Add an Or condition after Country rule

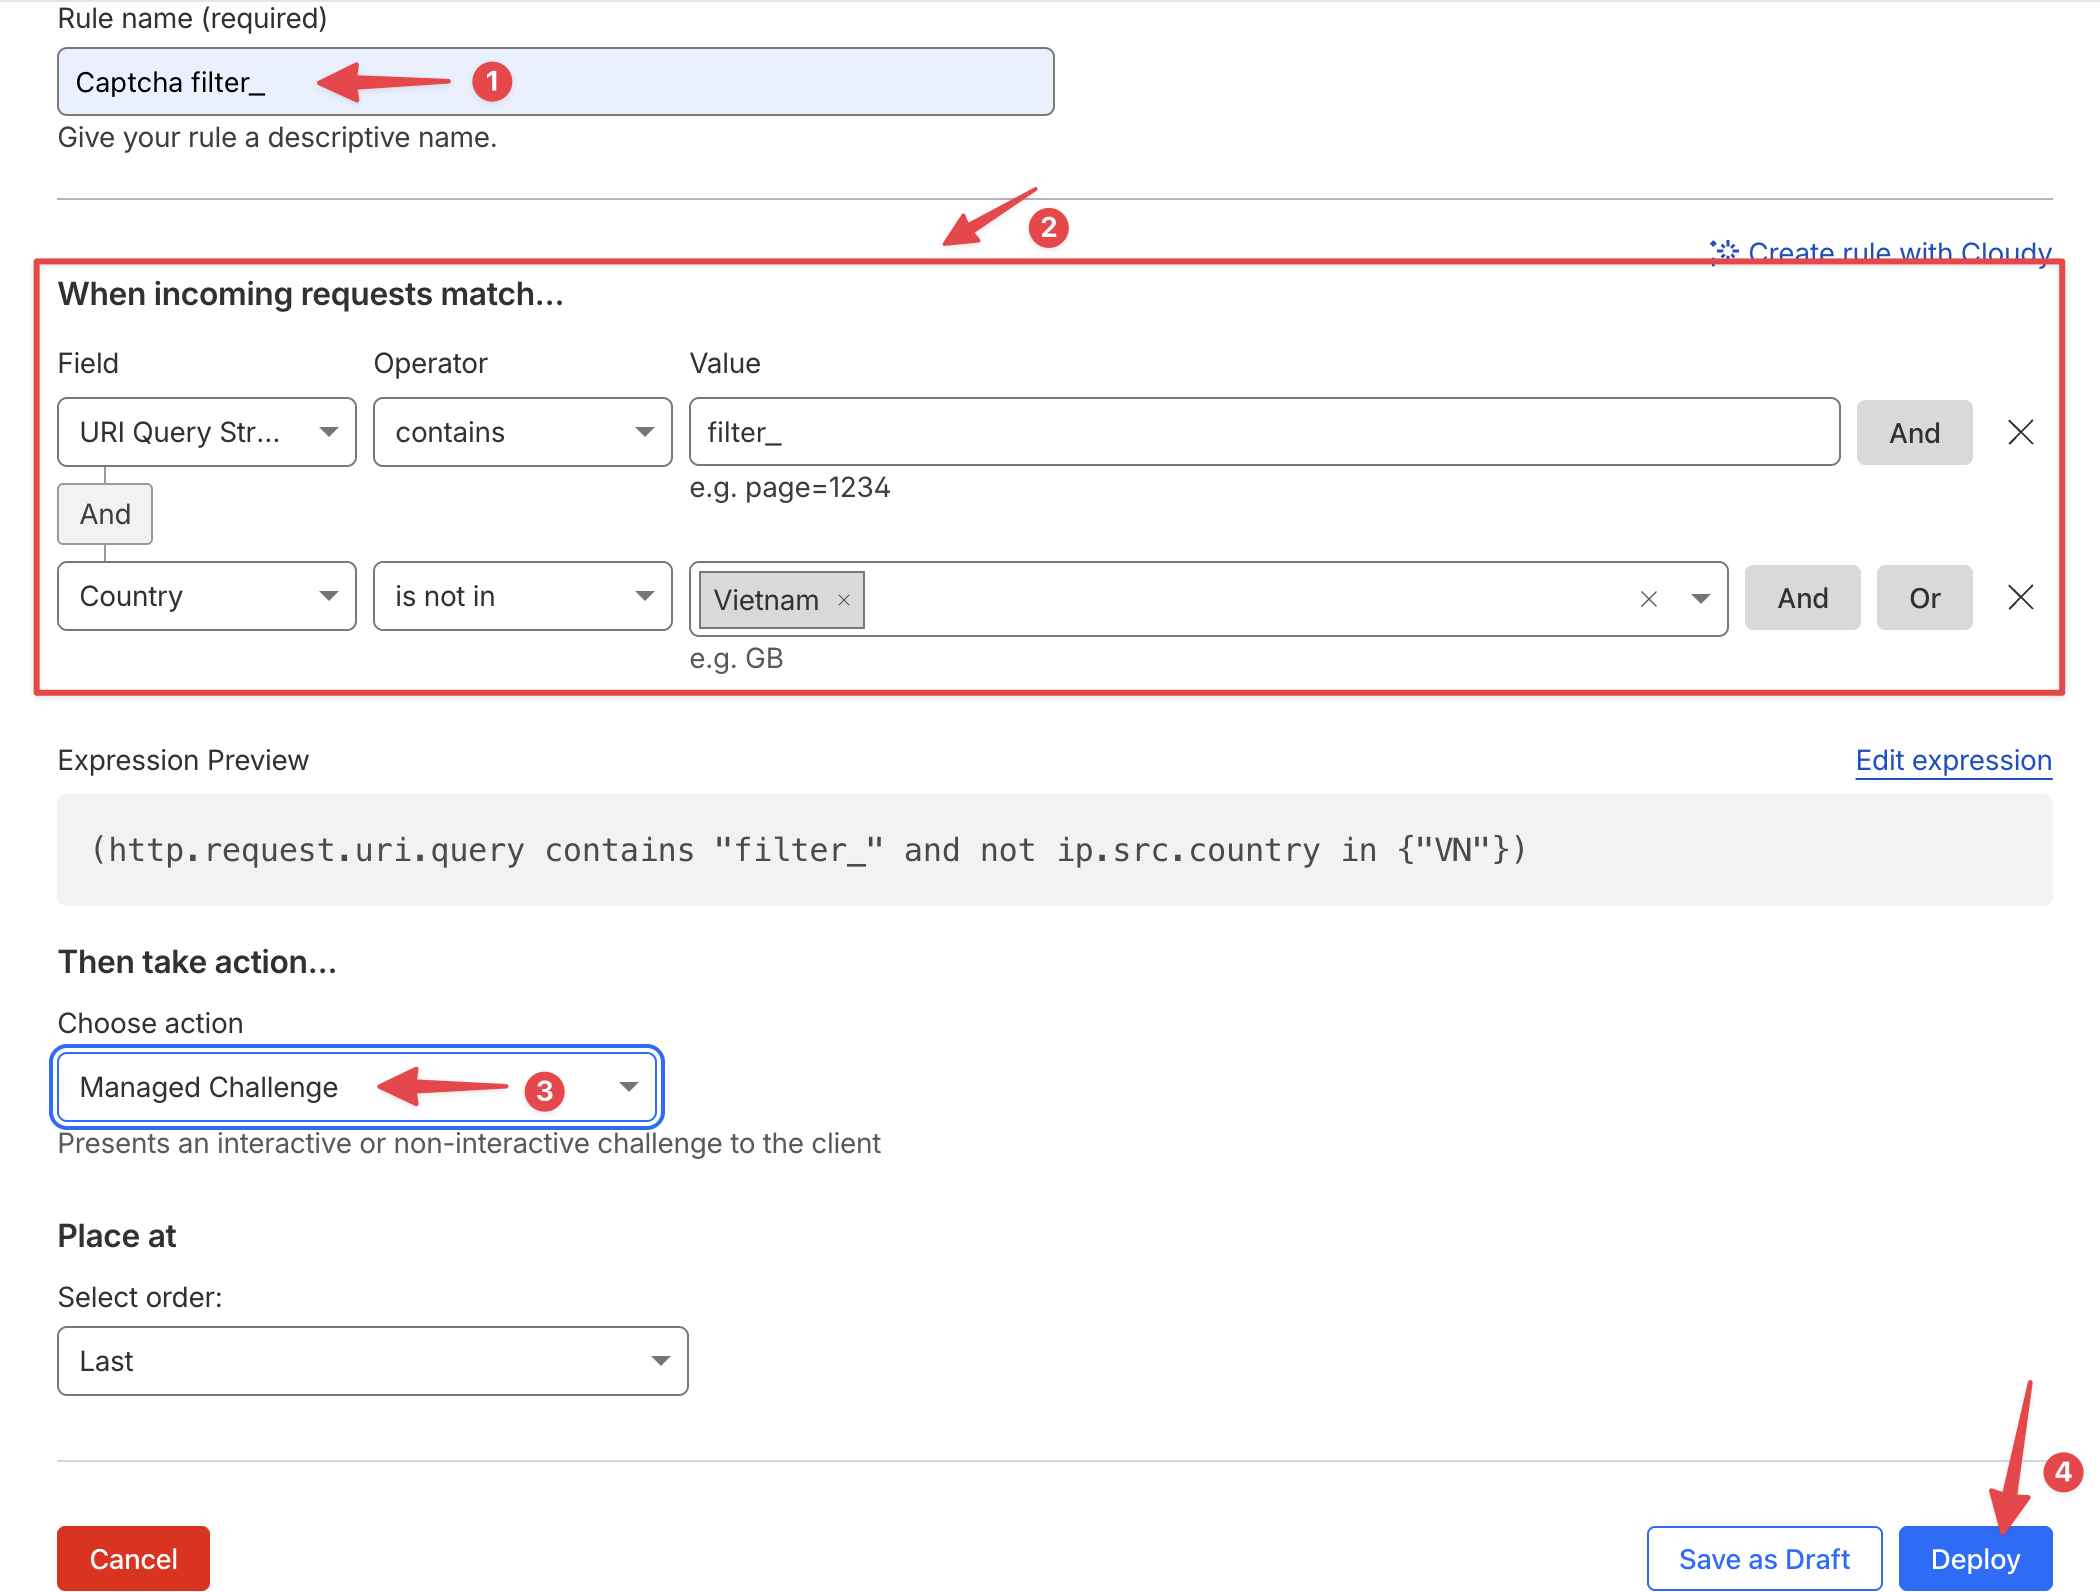(x=1923, y=597)
